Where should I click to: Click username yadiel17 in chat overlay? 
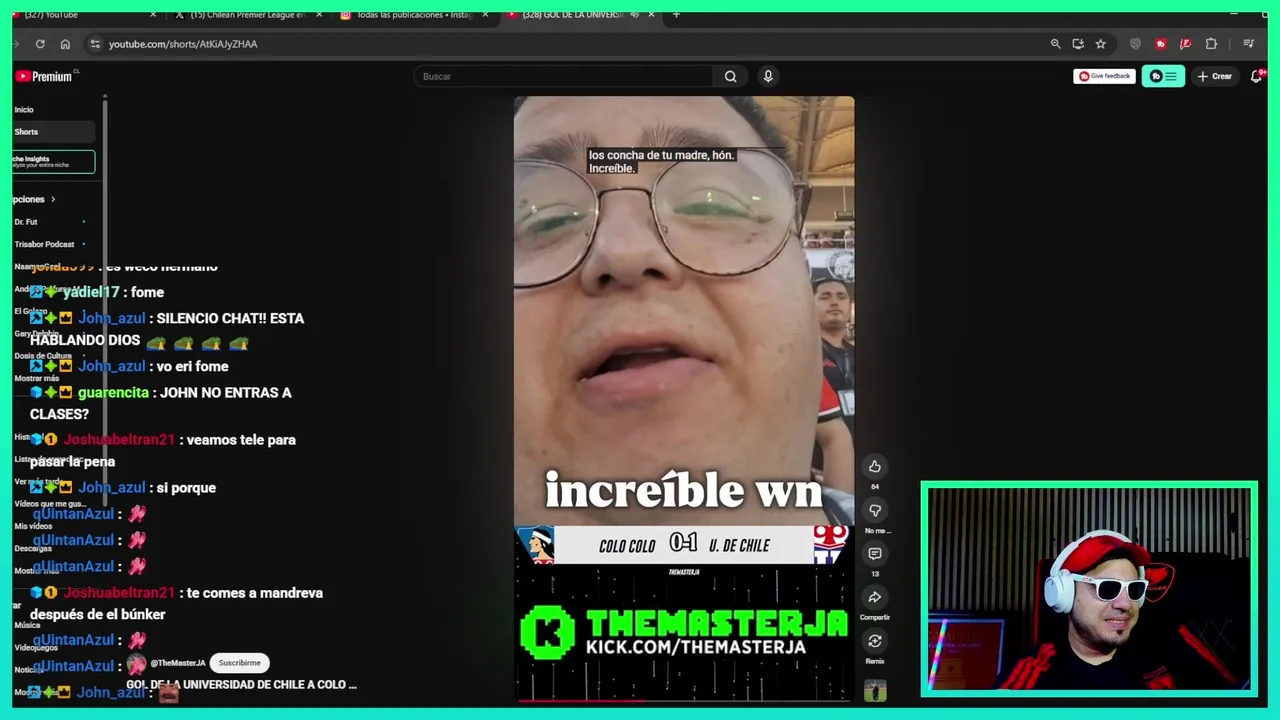coord(91,292)
